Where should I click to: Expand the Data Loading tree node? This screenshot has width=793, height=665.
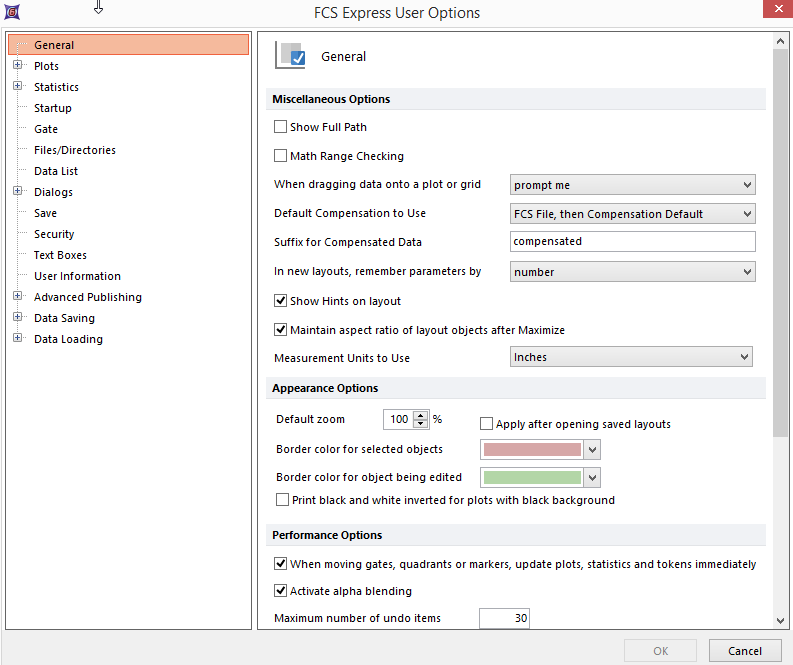(x=18, y=339)
